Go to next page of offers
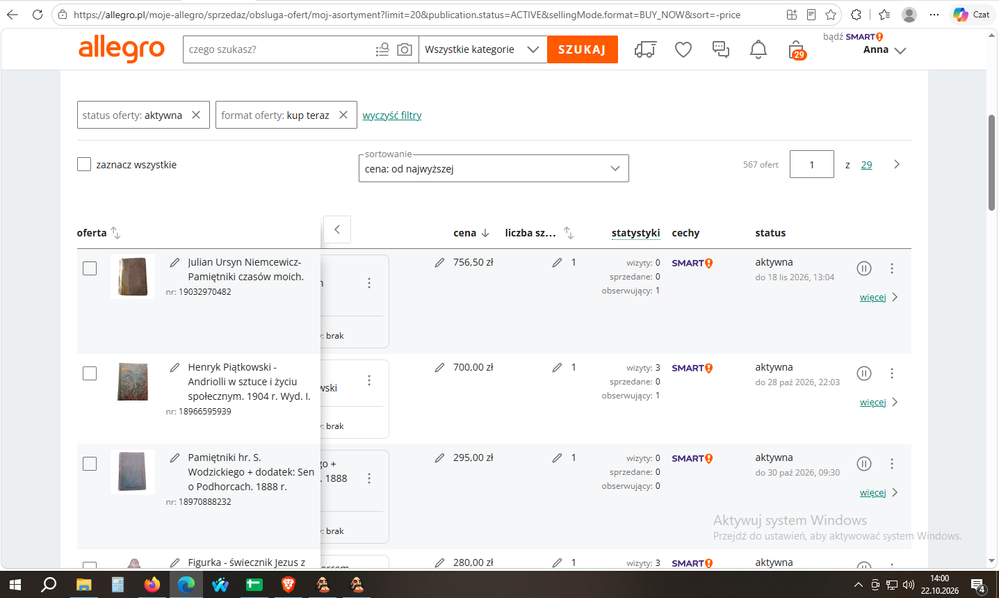Screen dimensions: 999x598 896,165
